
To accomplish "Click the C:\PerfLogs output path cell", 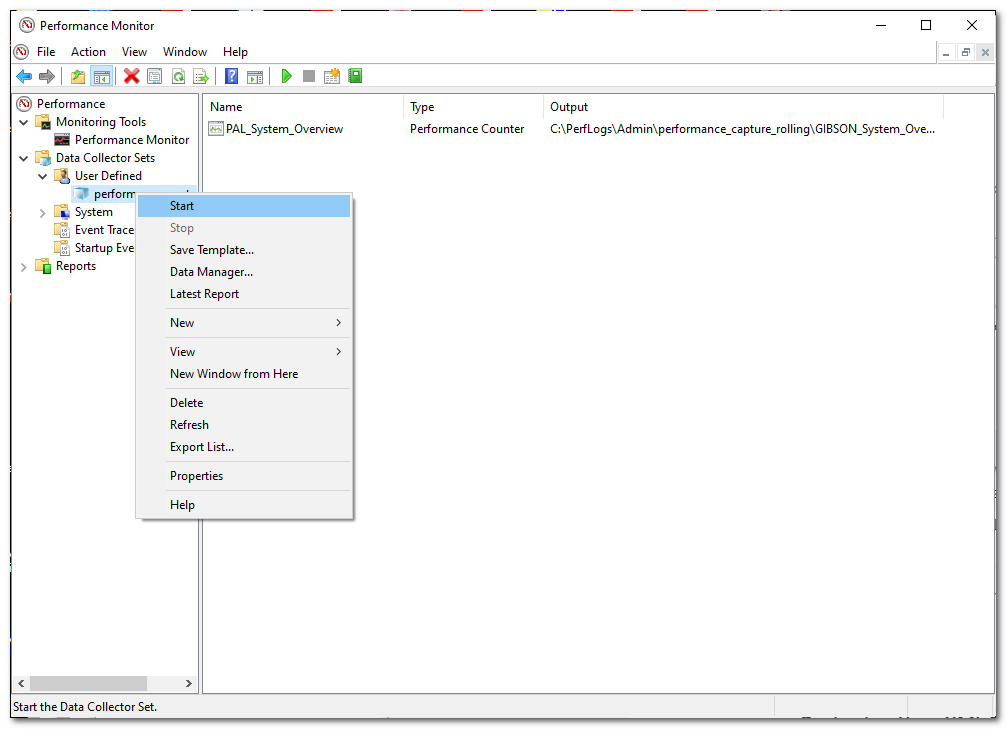I will pos(742,128).
